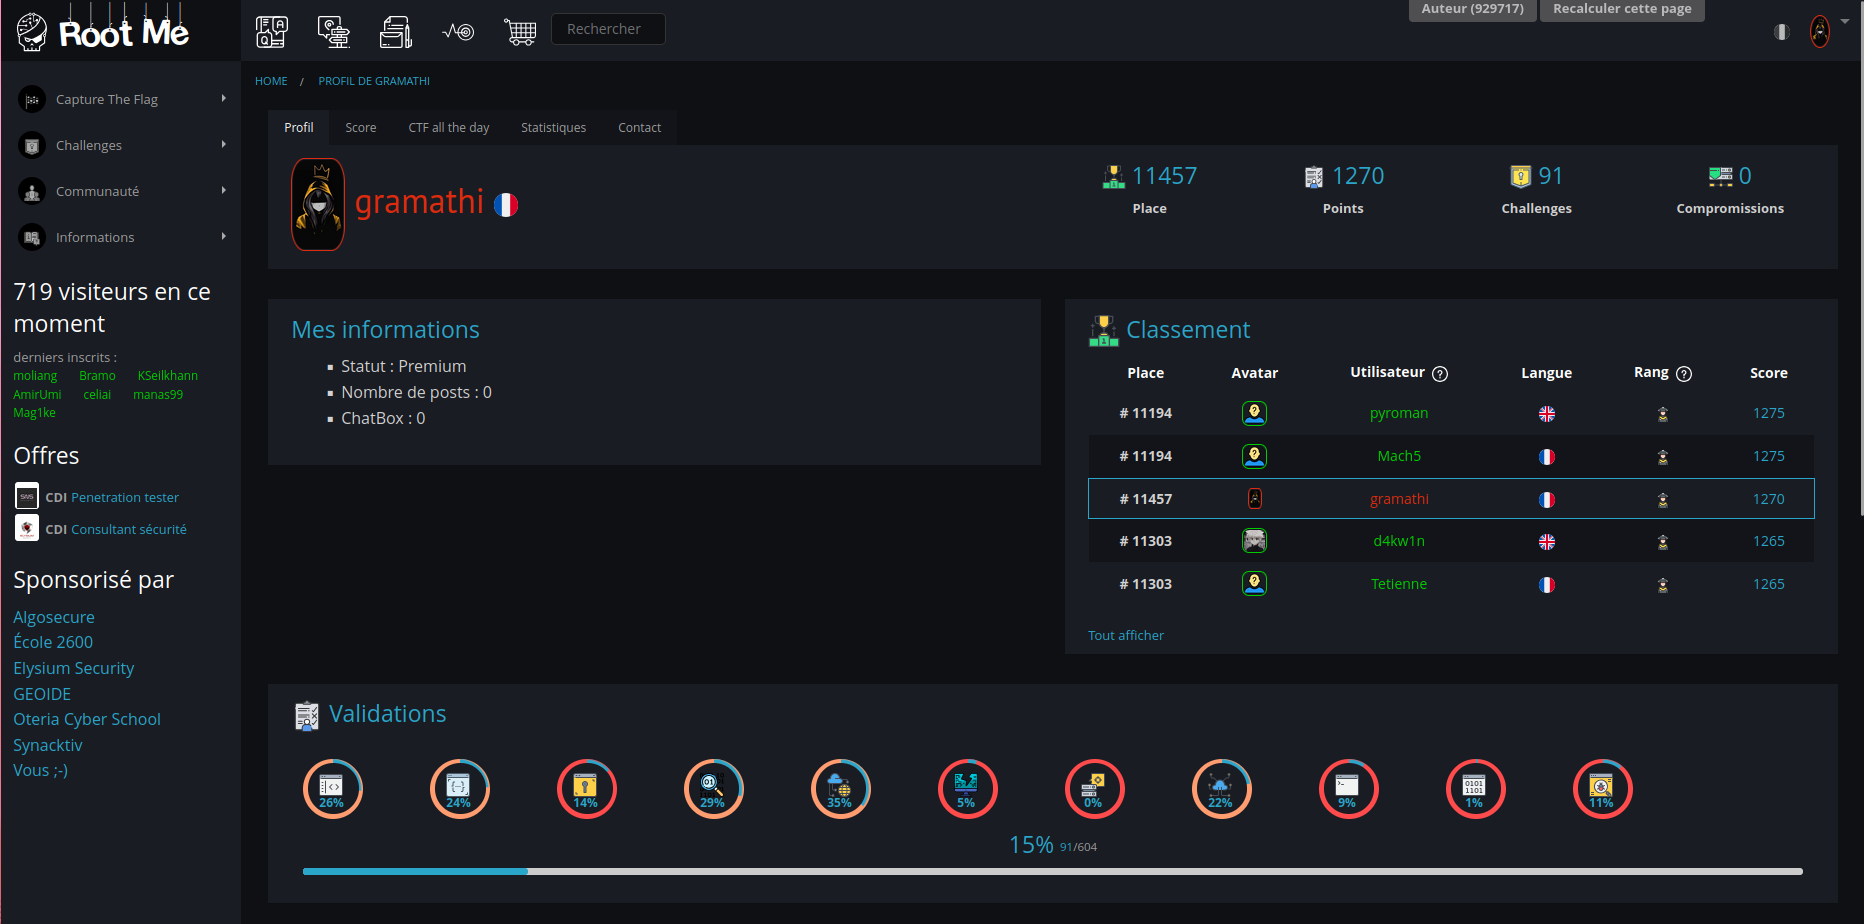Click inside the Rechercher search field

[x=608, y=28]
